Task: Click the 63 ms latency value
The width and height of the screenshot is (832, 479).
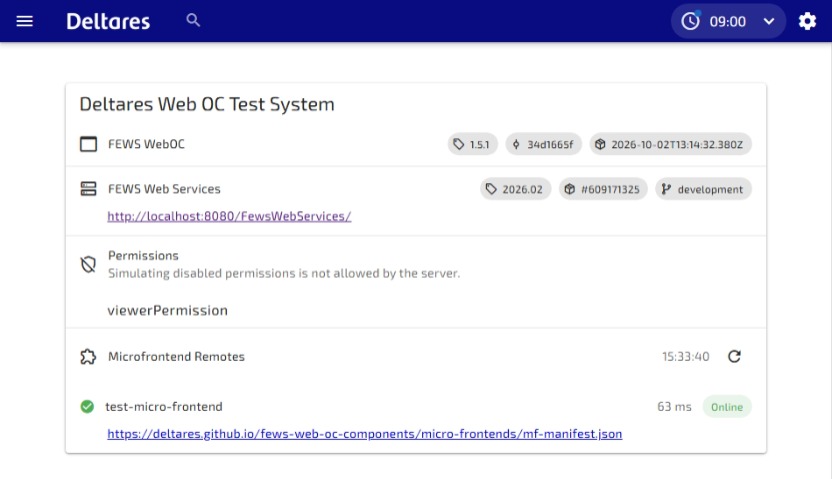Action: pyautogui.click(x=674, y=407)
